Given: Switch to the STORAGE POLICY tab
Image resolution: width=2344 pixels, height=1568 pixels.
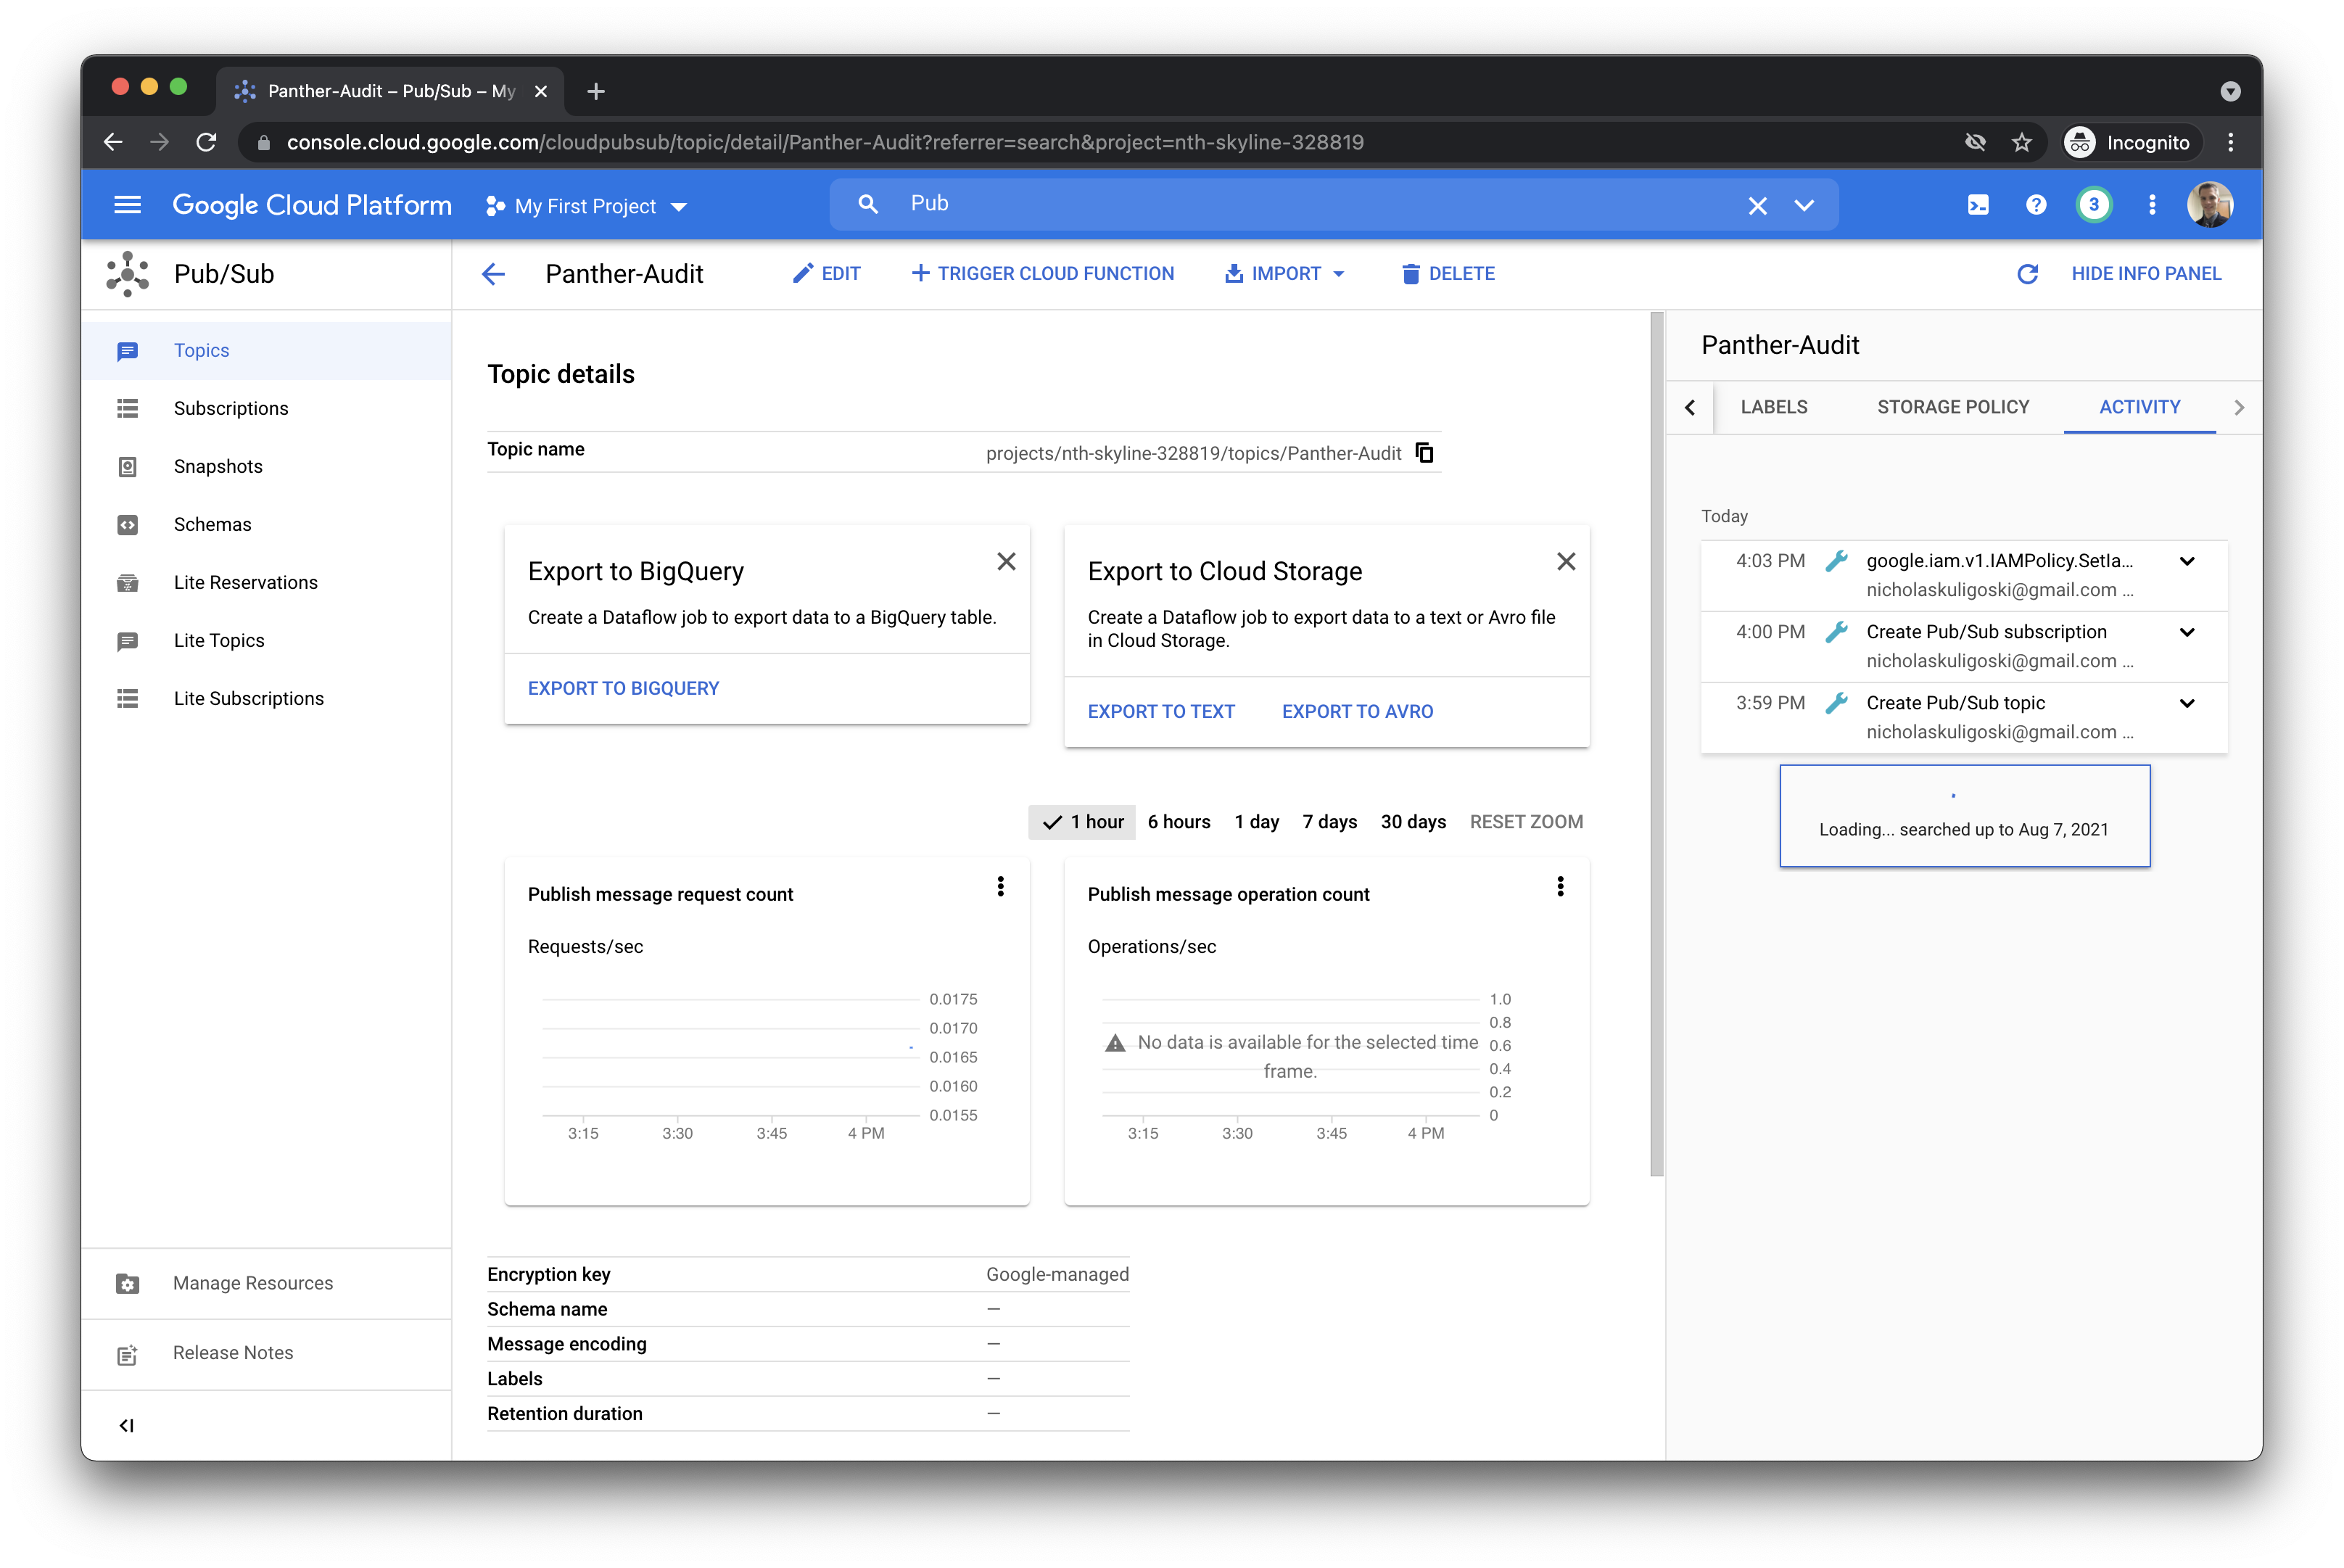Looking at the screenshot, I should pos(1953,407).
